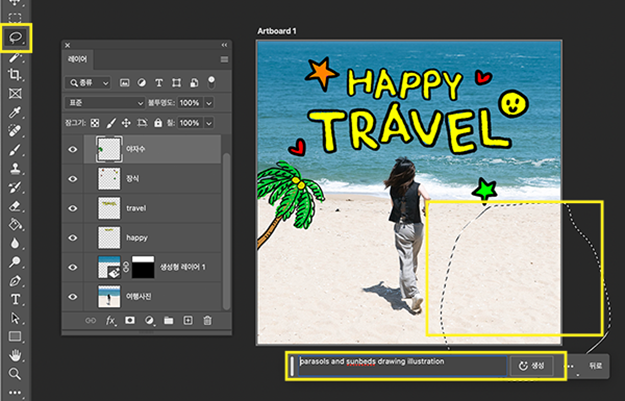Click the delete layer trash icon
The image size is (625, 401).
pos(207,320)
